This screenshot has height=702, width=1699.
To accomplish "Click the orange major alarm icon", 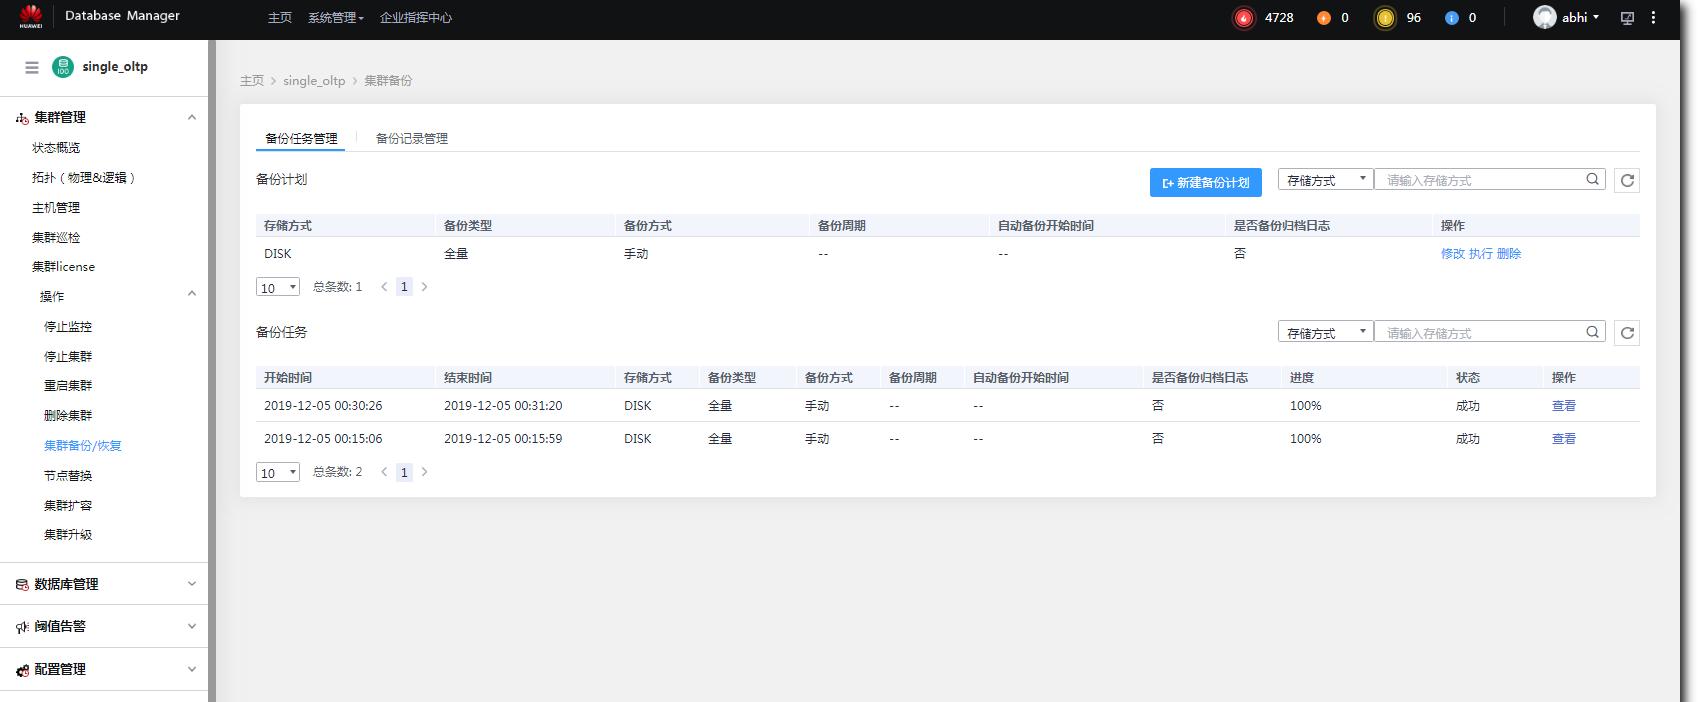I will tap(1323, 18).
